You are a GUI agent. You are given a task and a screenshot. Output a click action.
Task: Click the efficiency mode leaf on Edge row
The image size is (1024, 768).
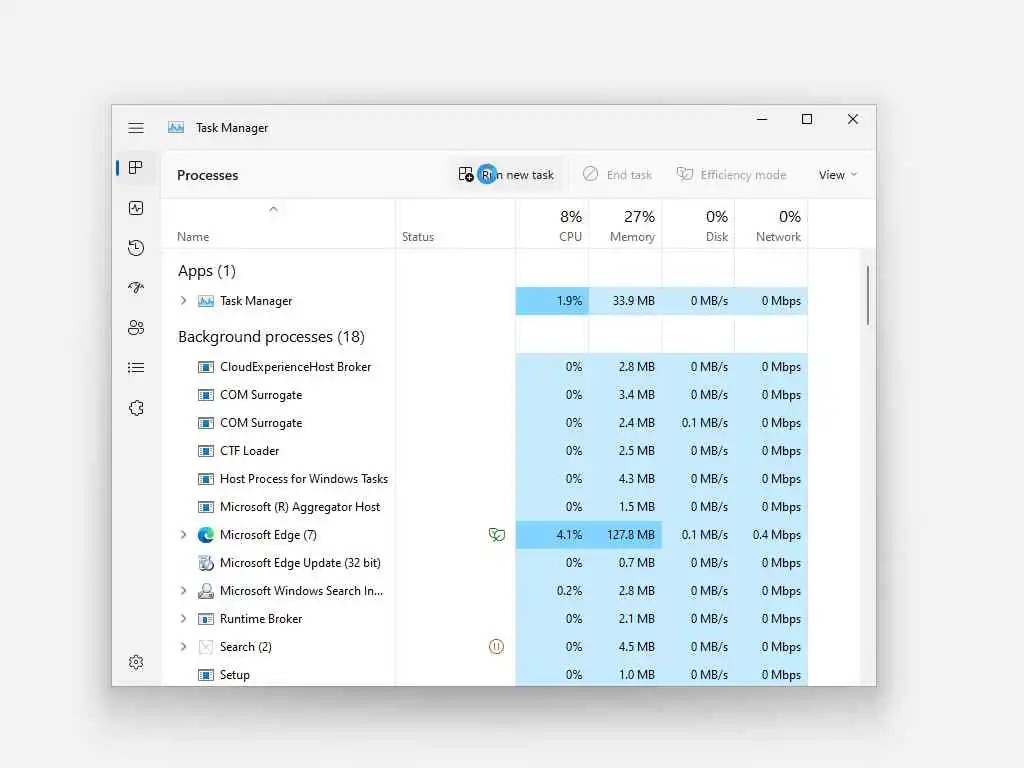[x=496, y=535]
